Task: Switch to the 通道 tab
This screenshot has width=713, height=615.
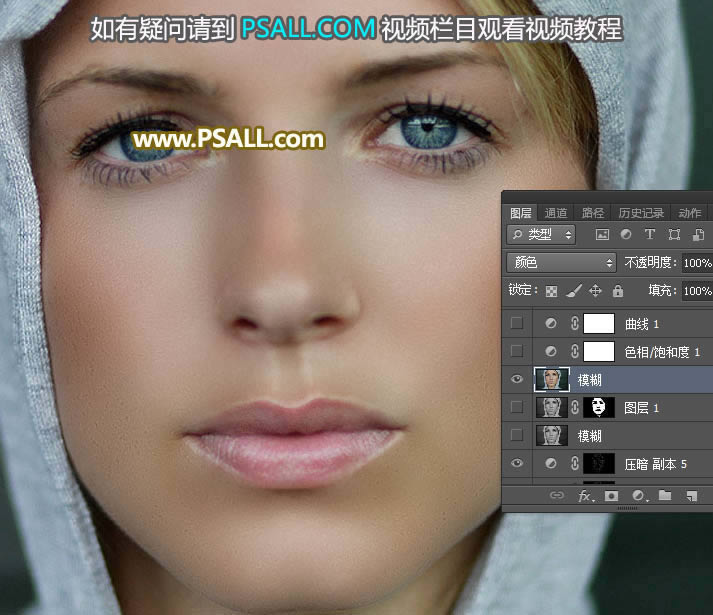Action: tap(556, 213)
